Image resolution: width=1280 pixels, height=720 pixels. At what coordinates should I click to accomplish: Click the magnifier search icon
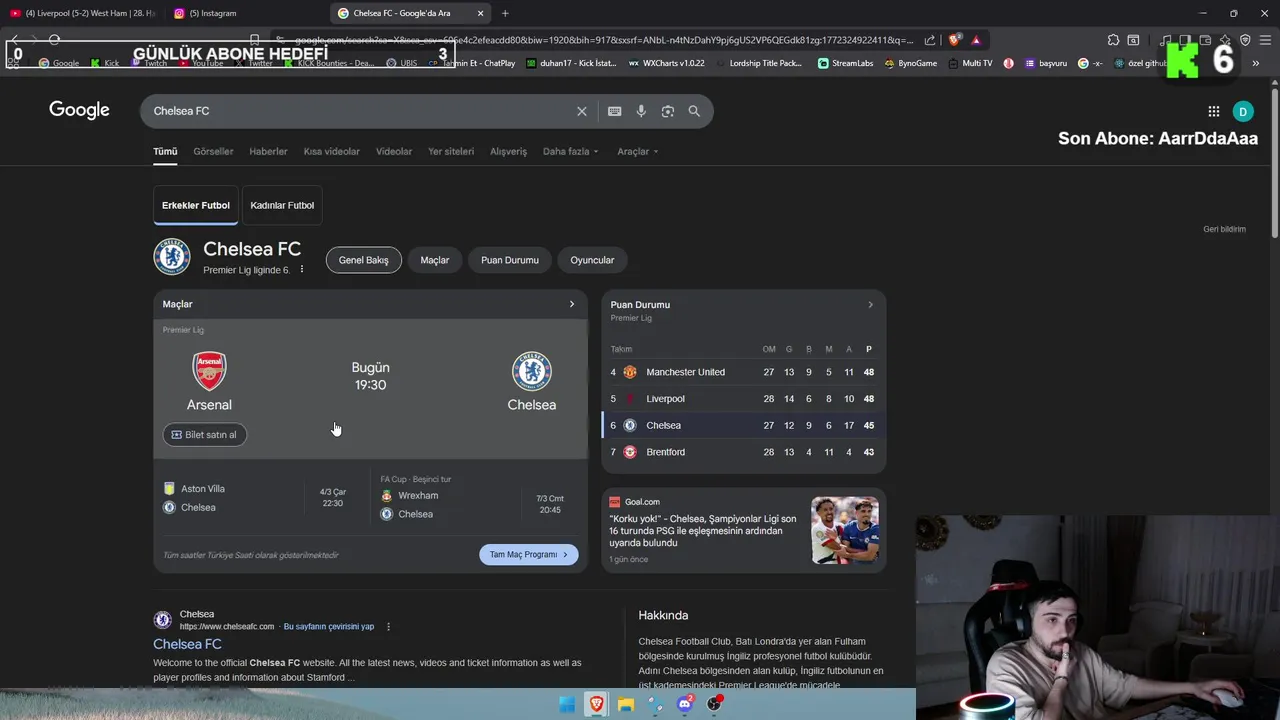tap(694, 111)
